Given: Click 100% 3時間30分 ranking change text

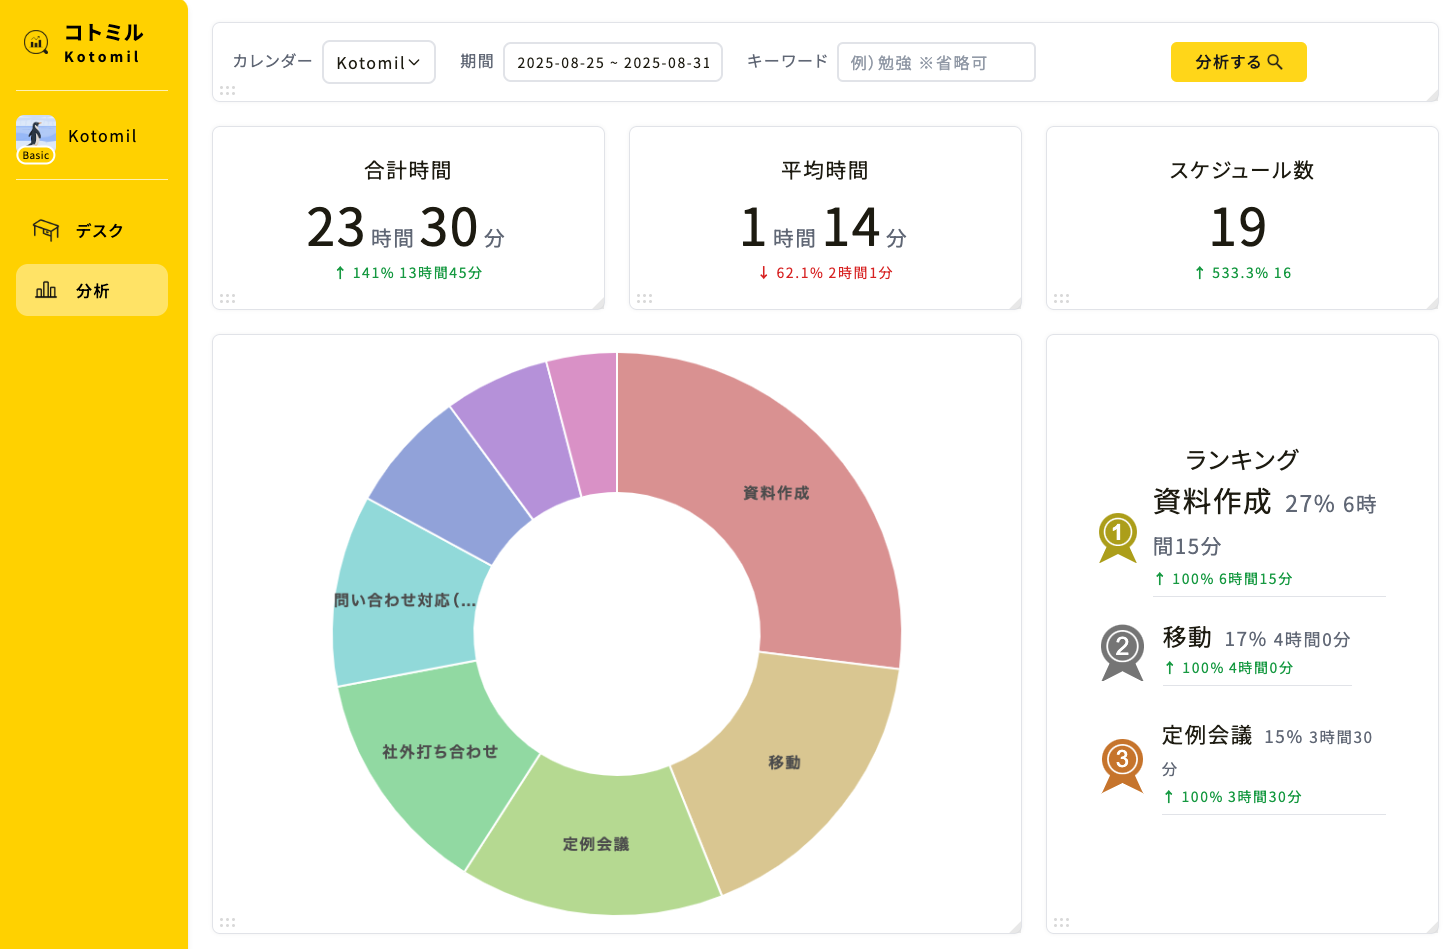Looking at the screenshot, I should [1232, 797].
